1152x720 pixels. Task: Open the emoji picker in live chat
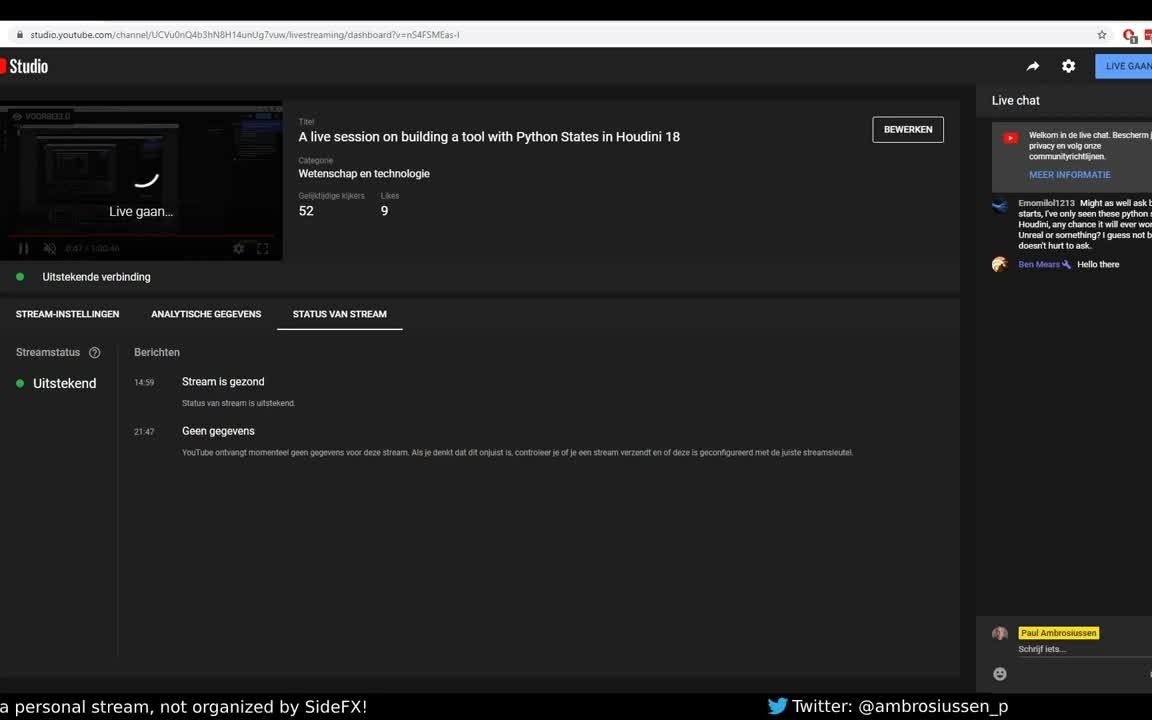point(1000,674)
